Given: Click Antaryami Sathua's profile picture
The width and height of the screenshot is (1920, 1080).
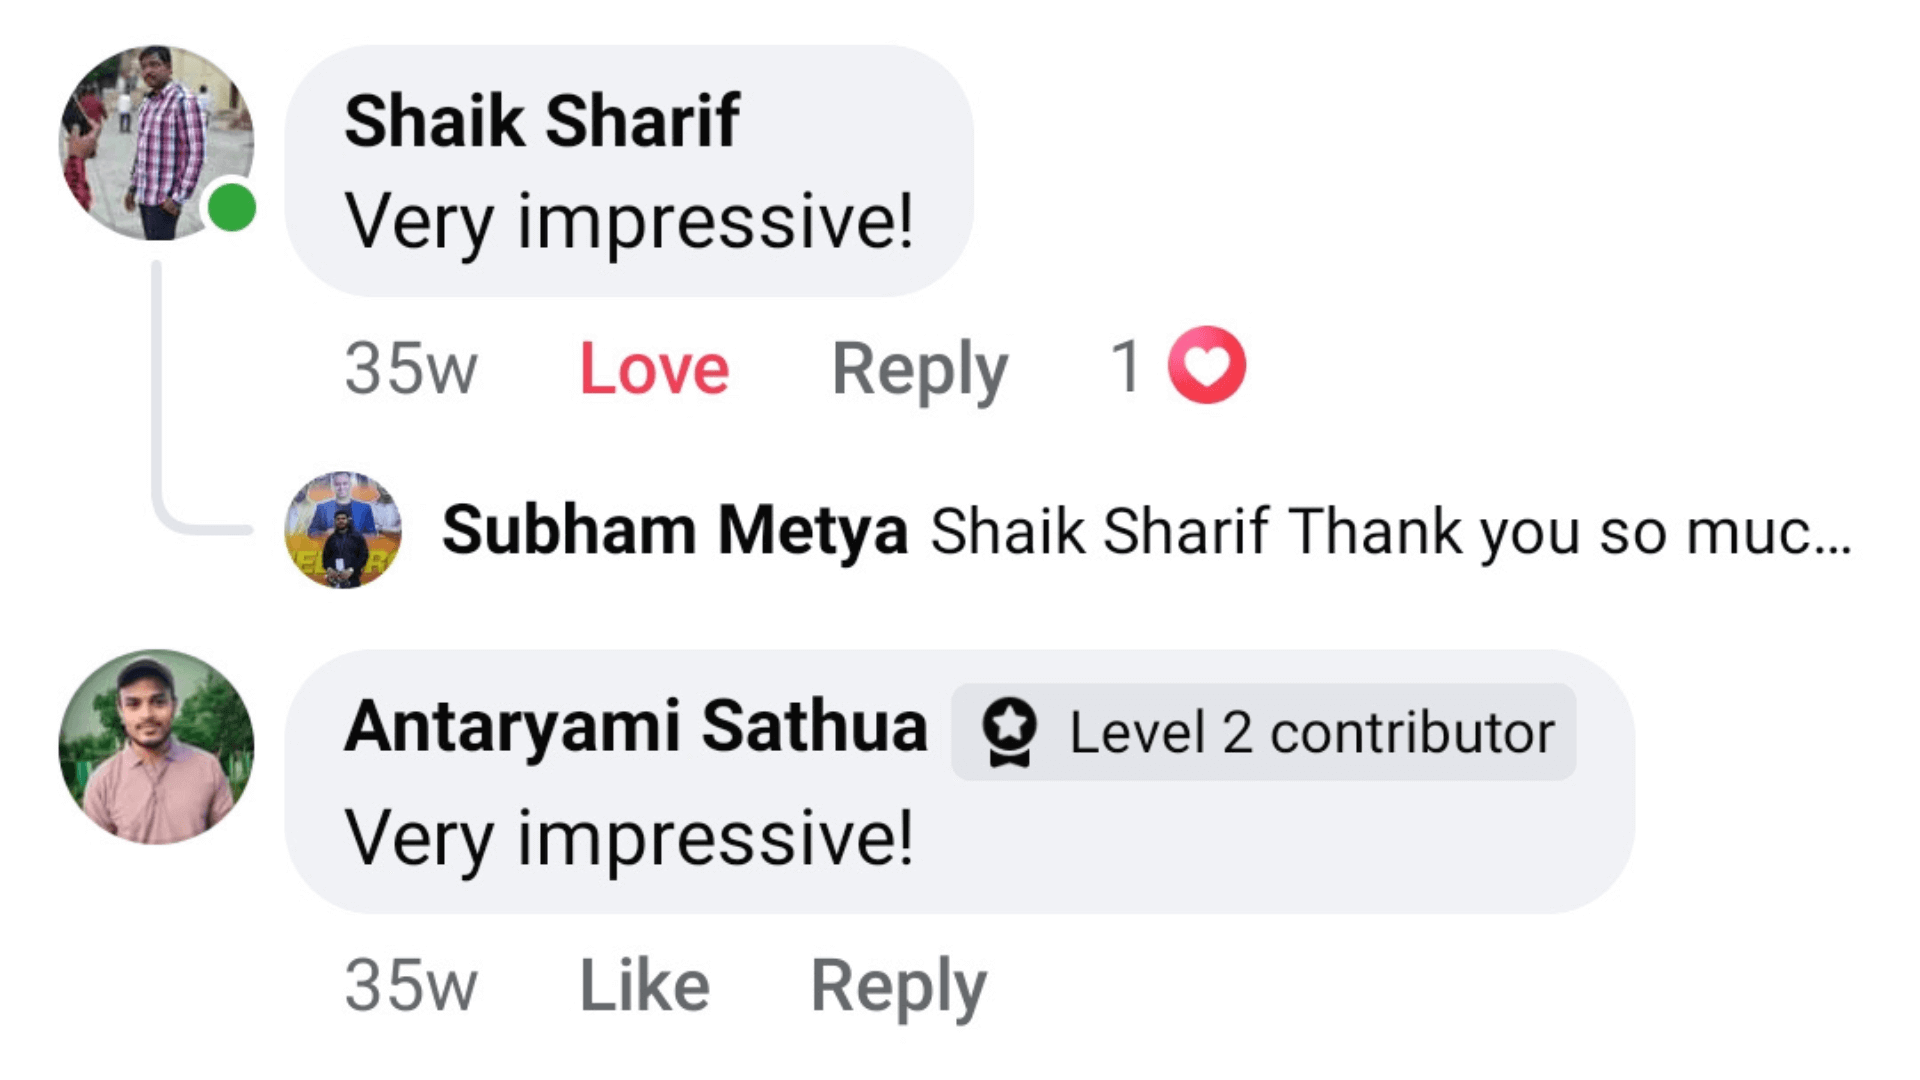Looking at the screenshot, I should pyautogui.click(x=156, y=746).
